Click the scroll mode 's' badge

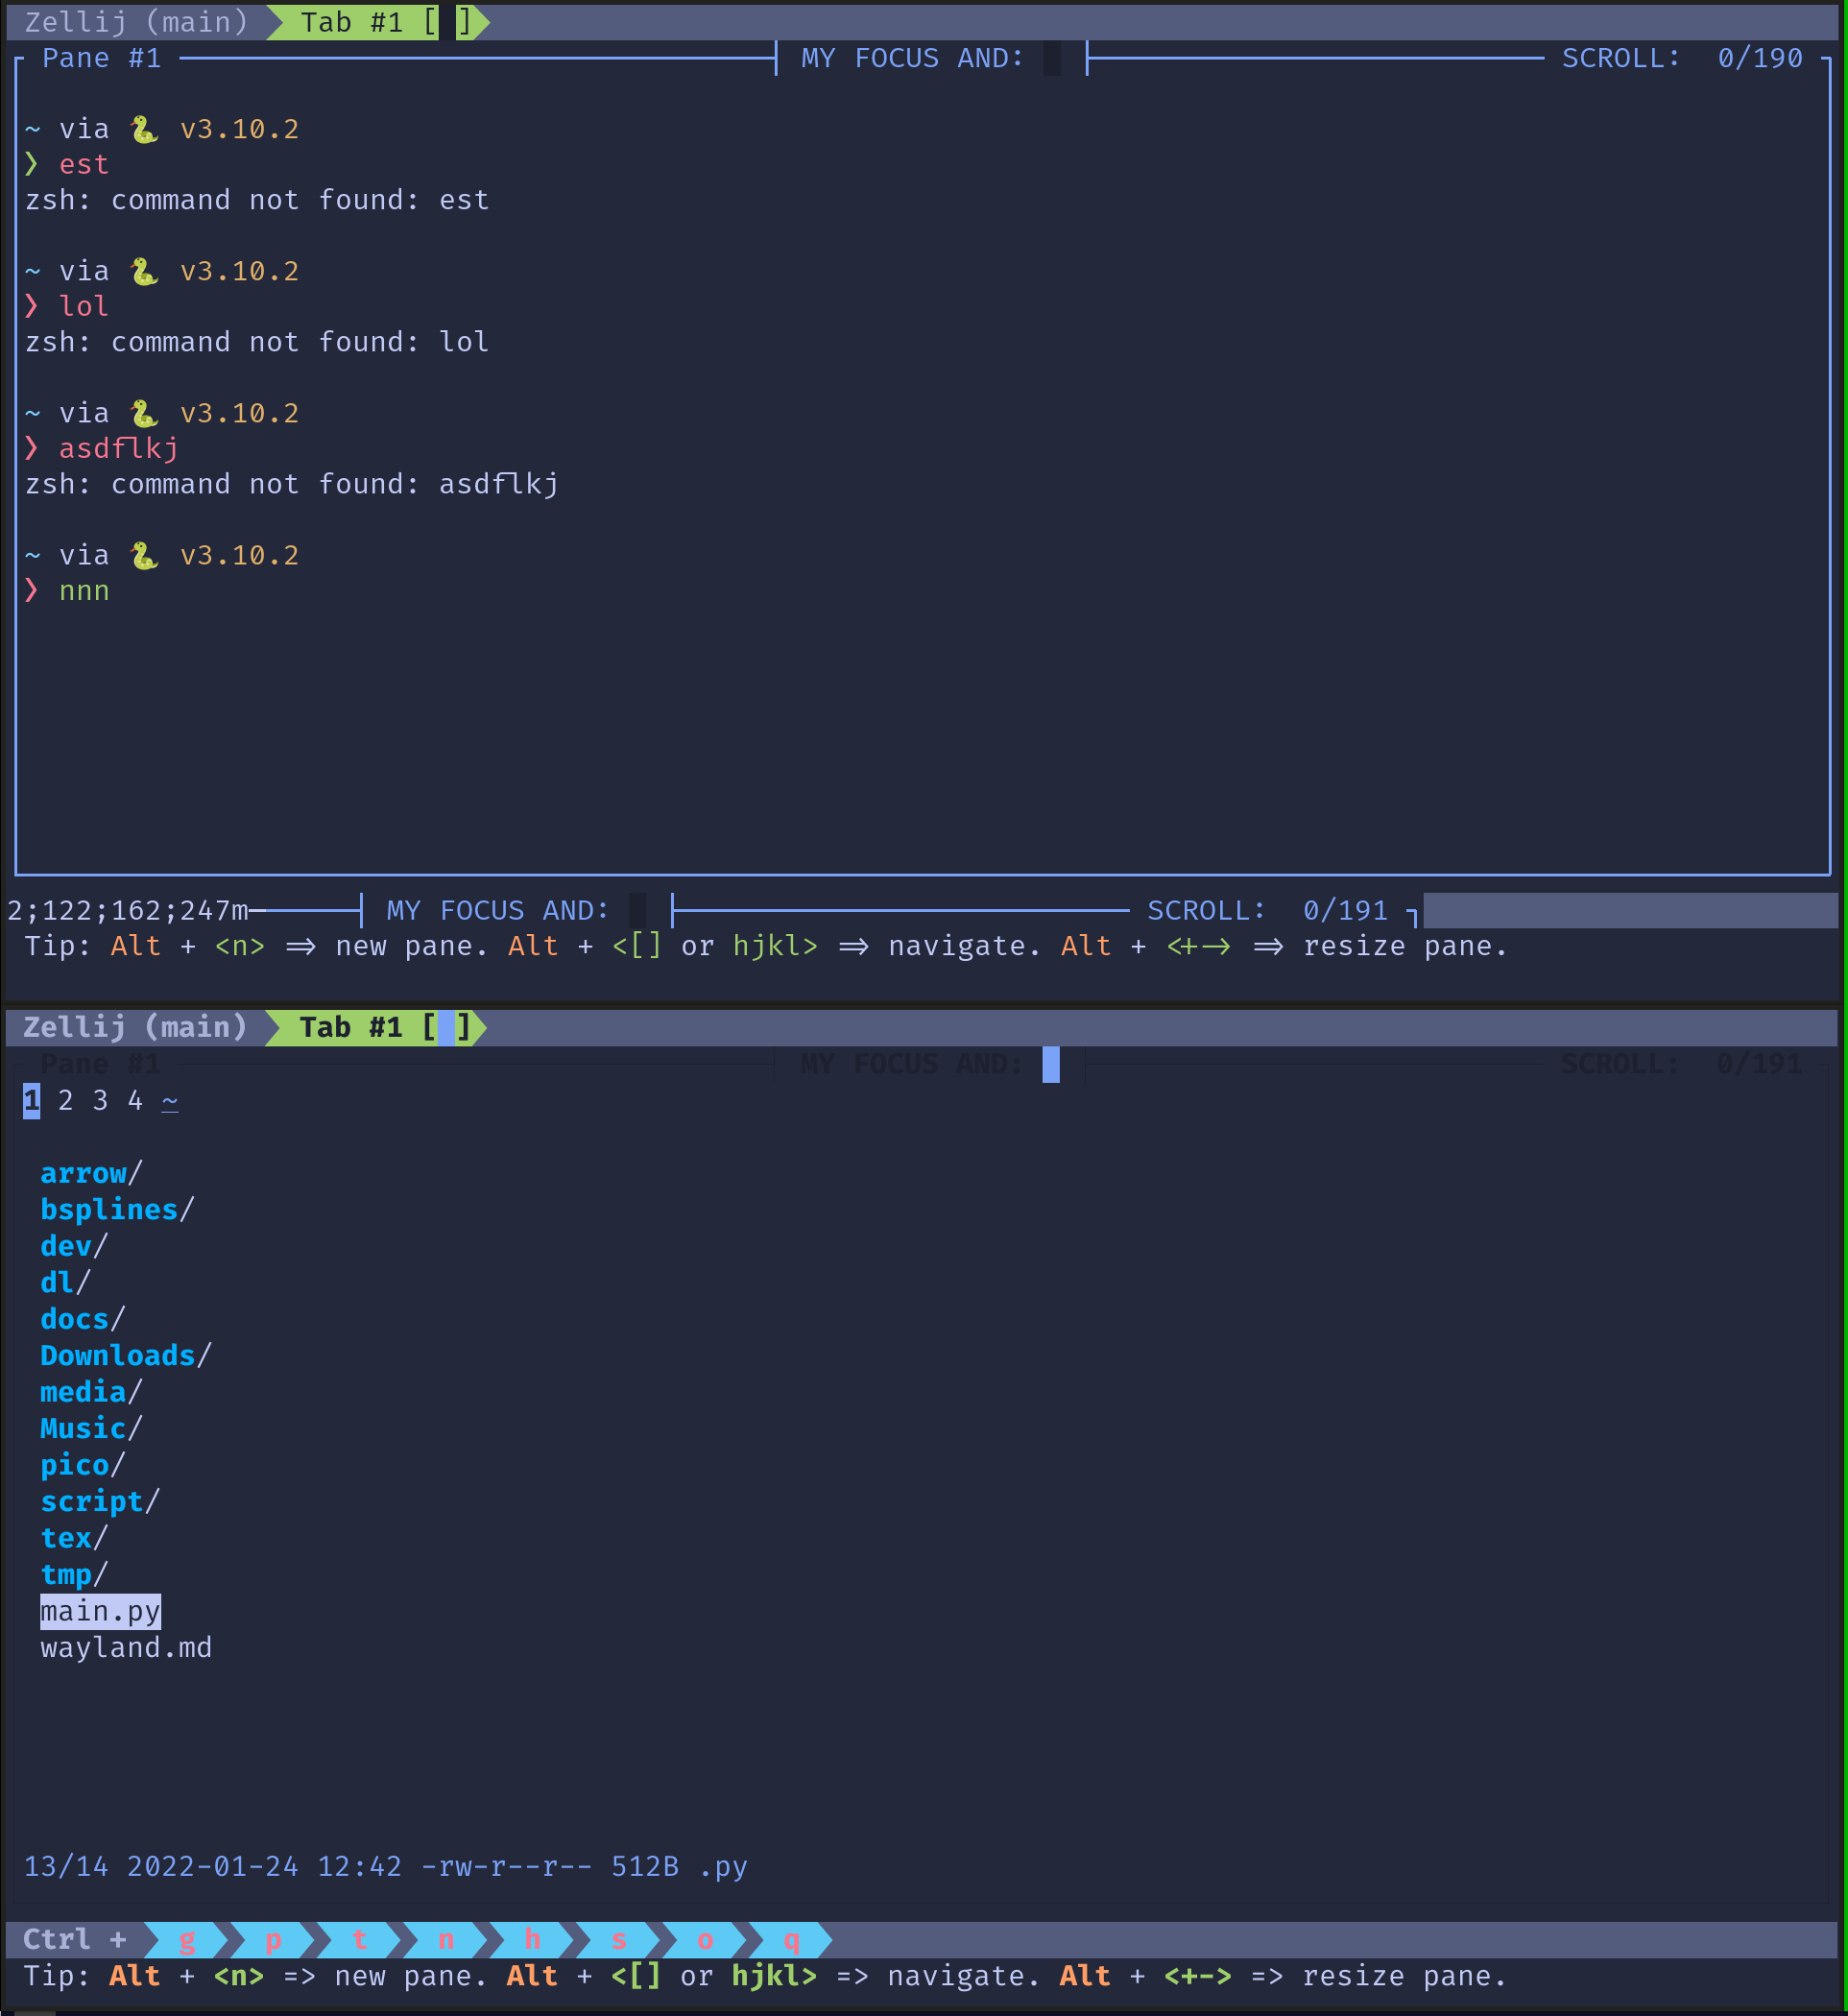[619, 1940]
